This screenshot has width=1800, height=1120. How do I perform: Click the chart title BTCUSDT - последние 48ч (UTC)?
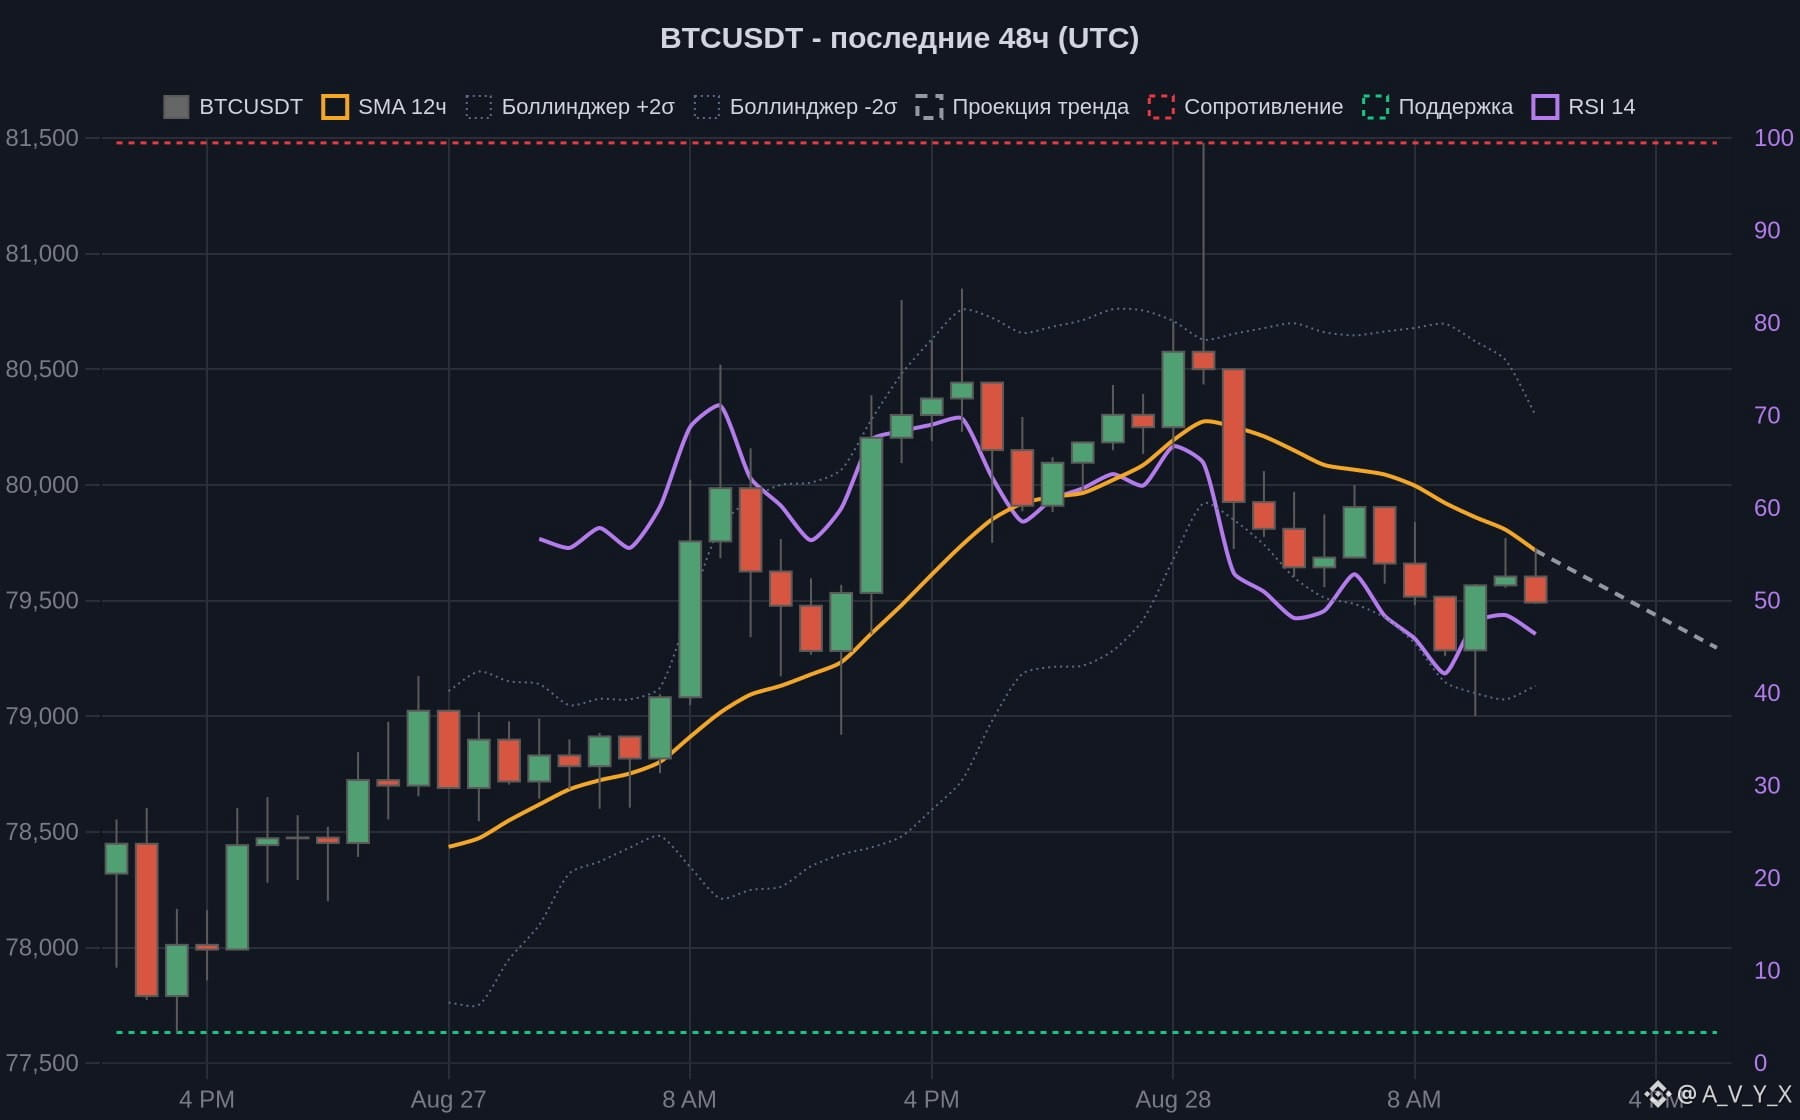click(899, 38)
